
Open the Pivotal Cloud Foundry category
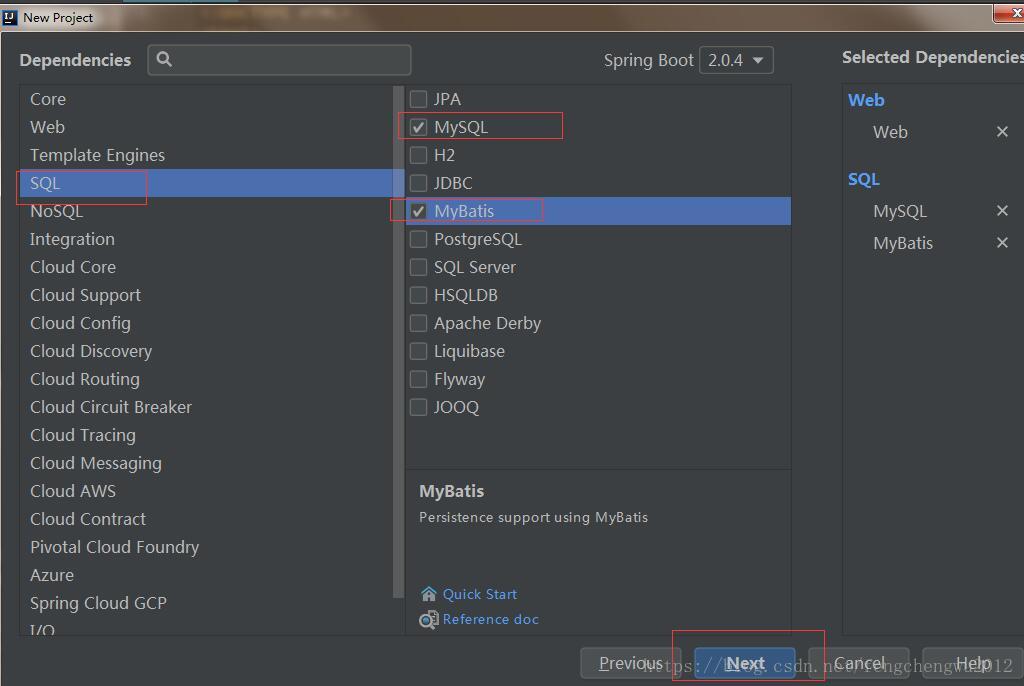coord(206,547)
